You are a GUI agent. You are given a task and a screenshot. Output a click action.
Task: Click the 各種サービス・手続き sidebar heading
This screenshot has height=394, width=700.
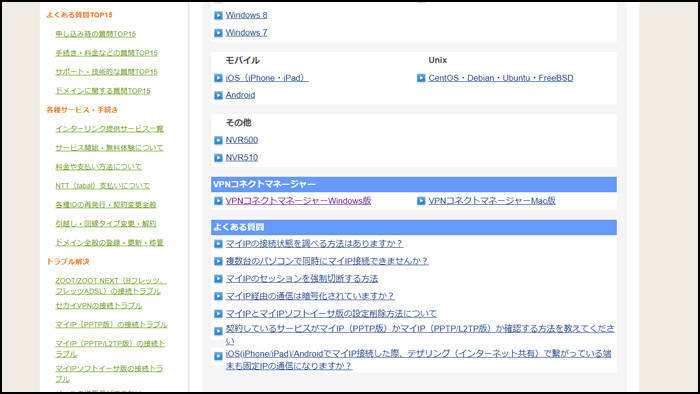click(x=82, y=110)
